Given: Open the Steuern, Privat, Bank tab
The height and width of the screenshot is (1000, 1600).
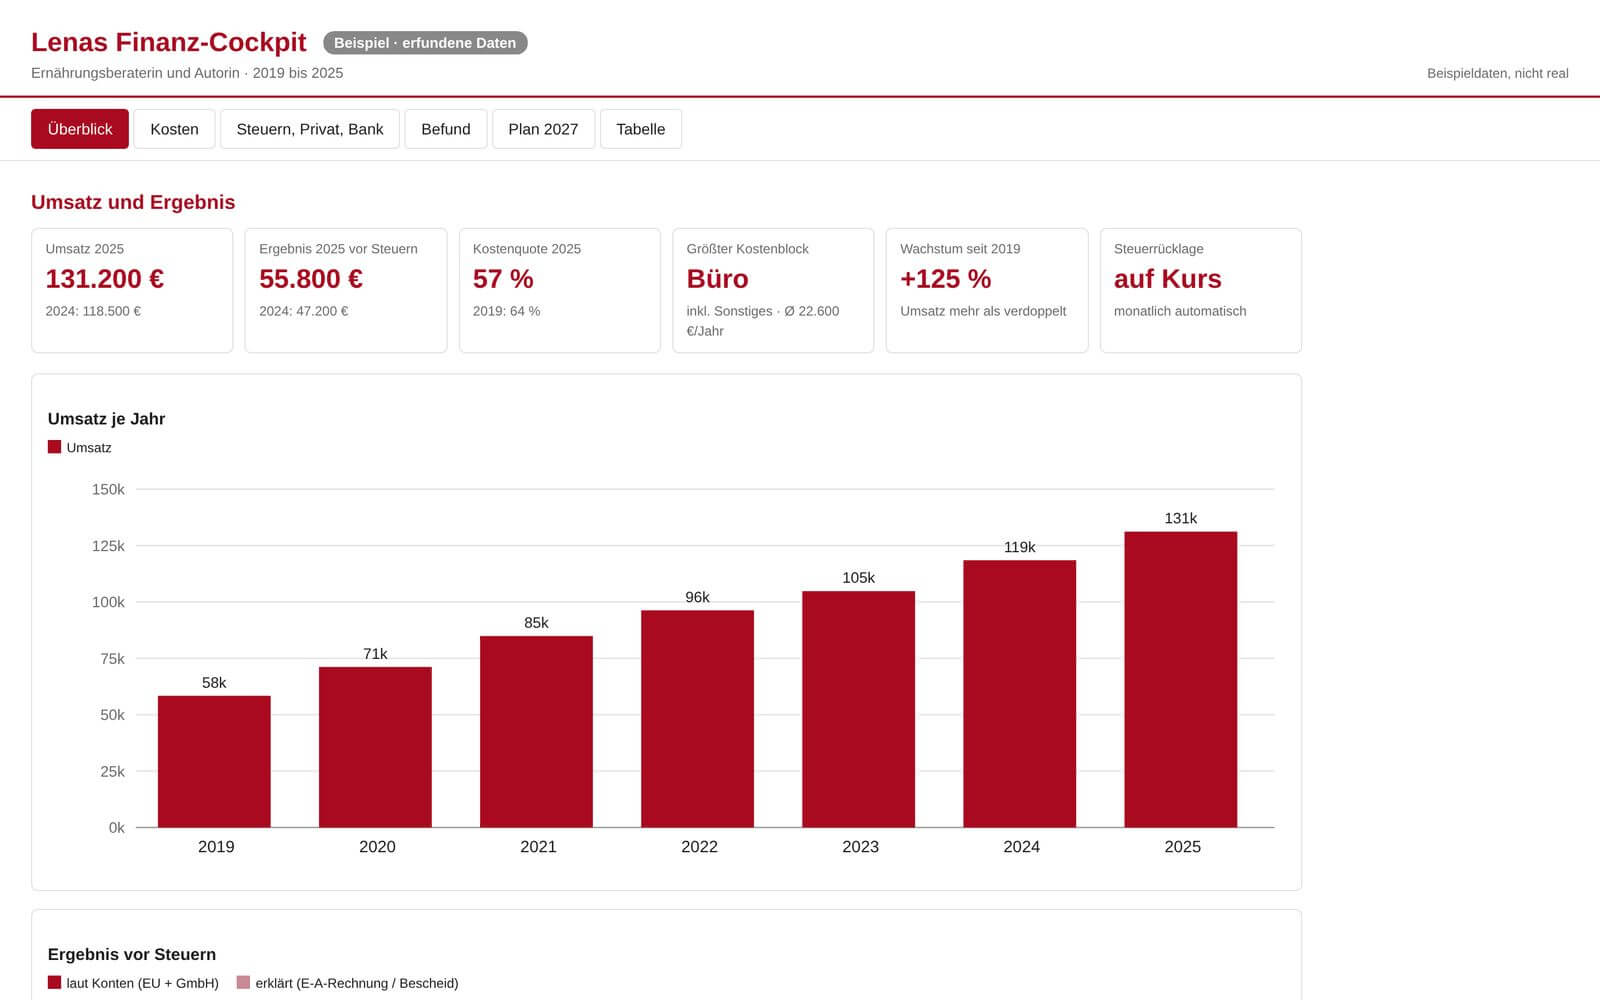Looking at the screenshot, I should coord(310,129).
